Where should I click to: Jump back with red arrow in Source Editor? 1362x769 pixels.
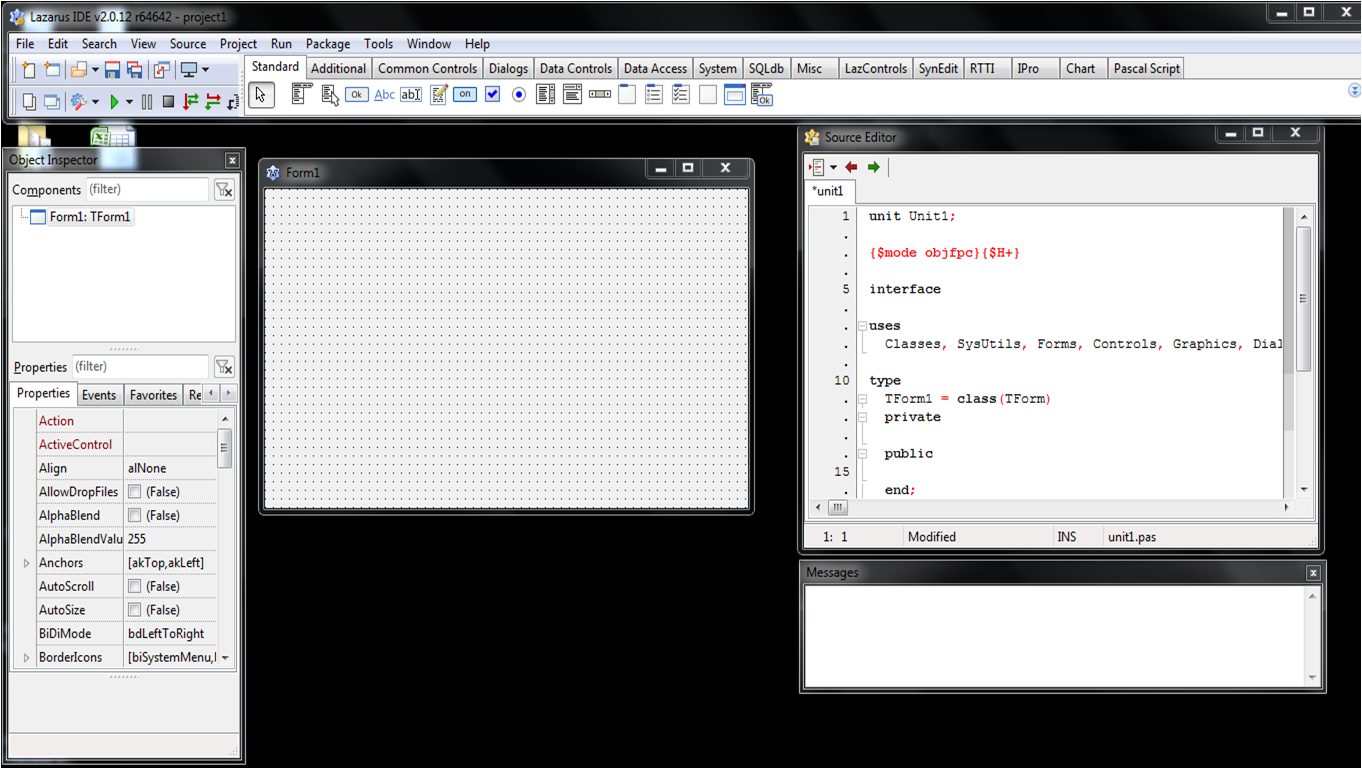851,167
